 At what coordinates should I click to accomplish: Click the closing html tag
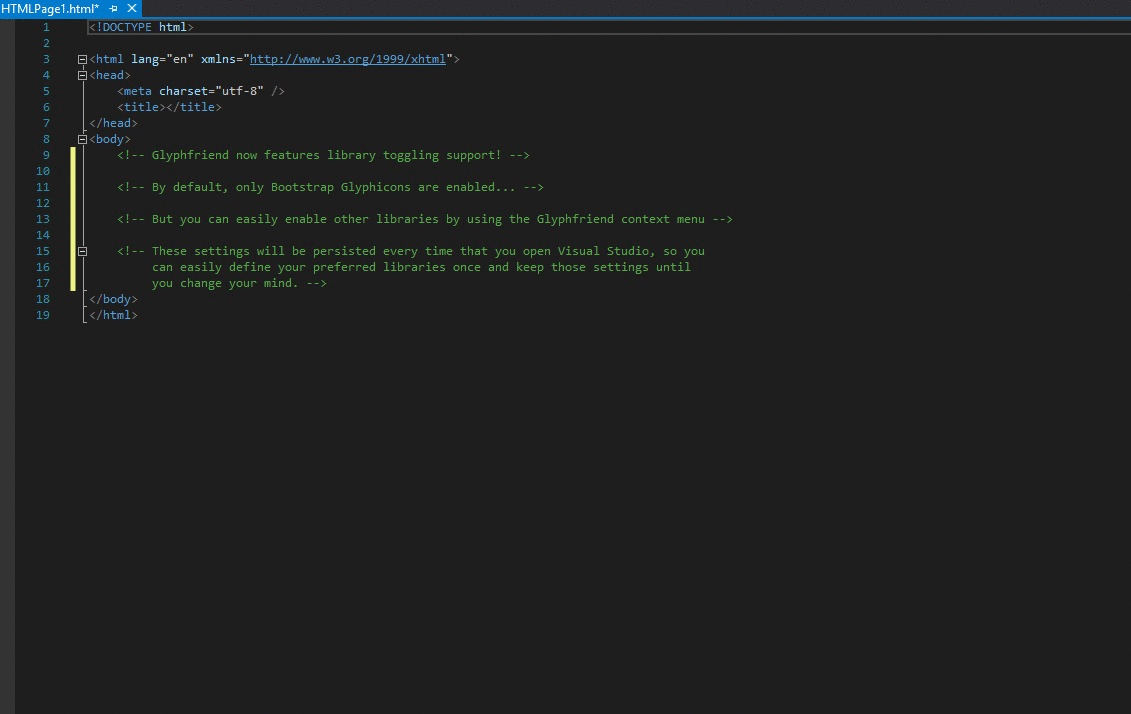(x=113, y=315)
